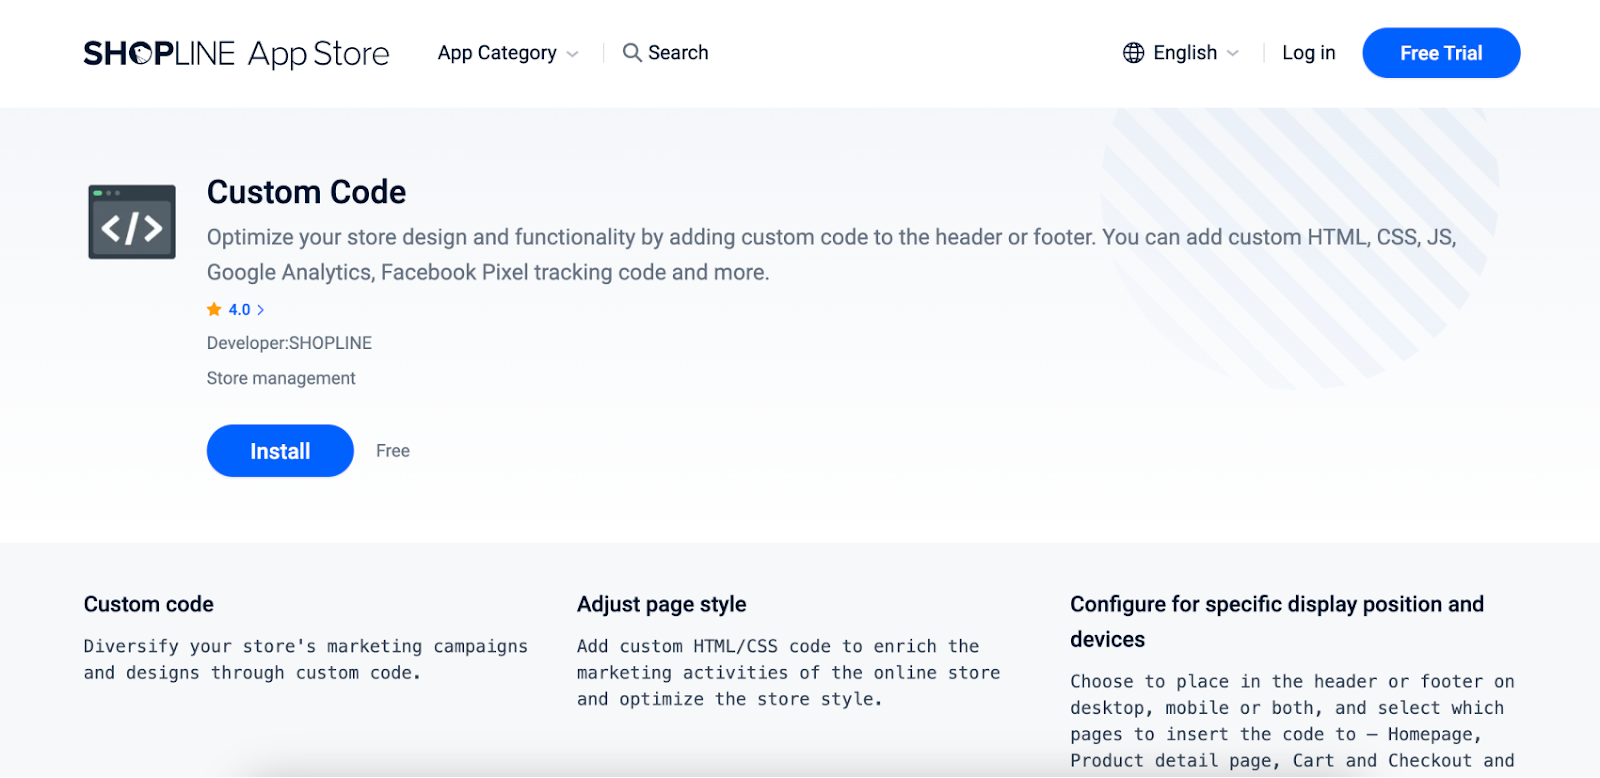Click the Log in link
The image size is (1600, 778).
1308,53
